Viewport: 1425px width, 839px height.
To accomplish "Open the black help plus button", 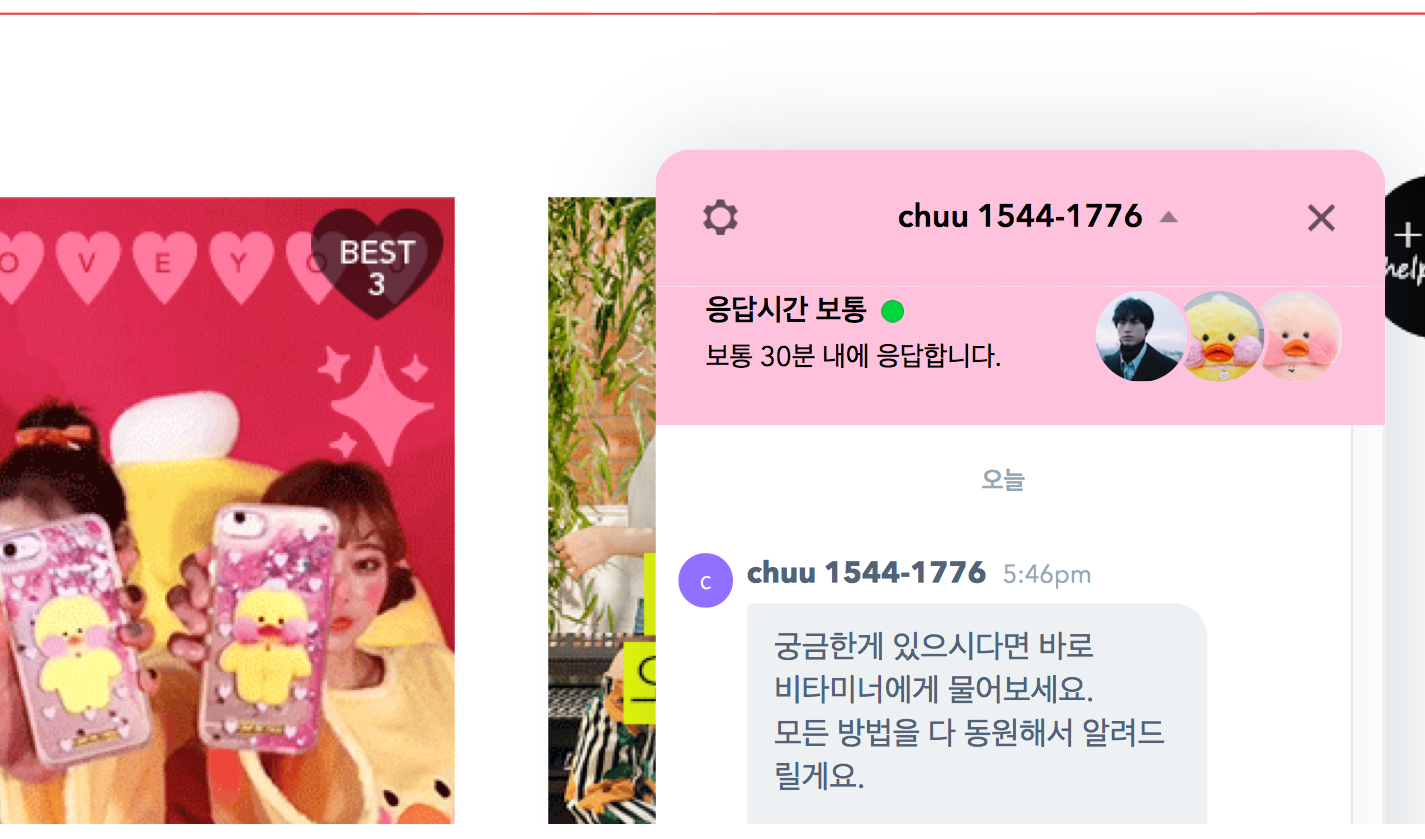I will click(x=1406, y=256).
